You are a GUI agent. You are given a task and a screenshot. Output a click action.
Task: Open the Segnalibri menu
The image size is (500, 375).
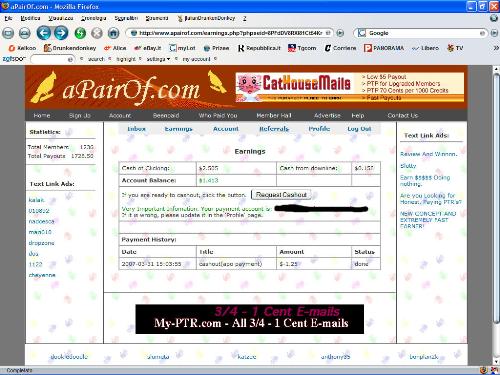(x=126, y=18)
